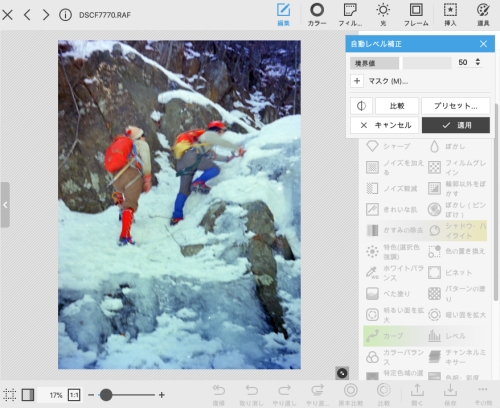The height and width of the screenshot is (408, 500).
Task: Open the 挿入 (Insert) tab
Action: pyautogui.click(x=450, y=14)
